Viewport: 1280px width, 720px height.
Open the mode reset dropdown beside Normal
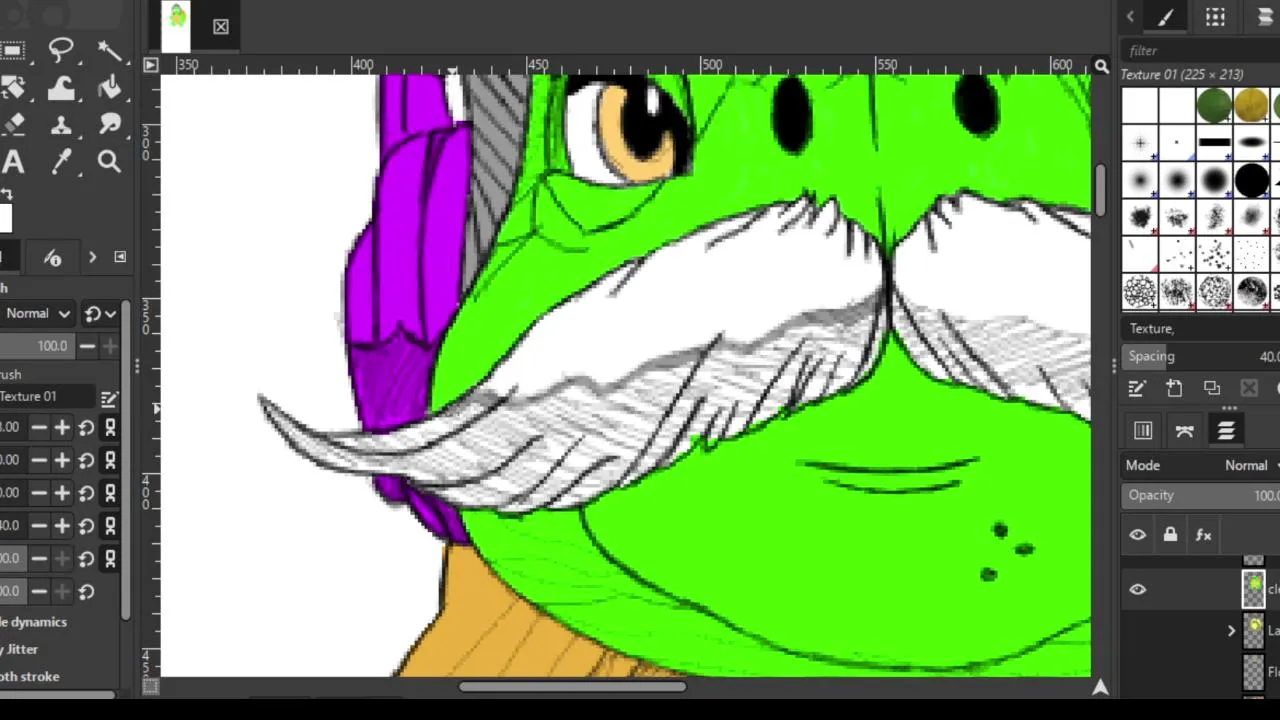click(x=100, y=313)
